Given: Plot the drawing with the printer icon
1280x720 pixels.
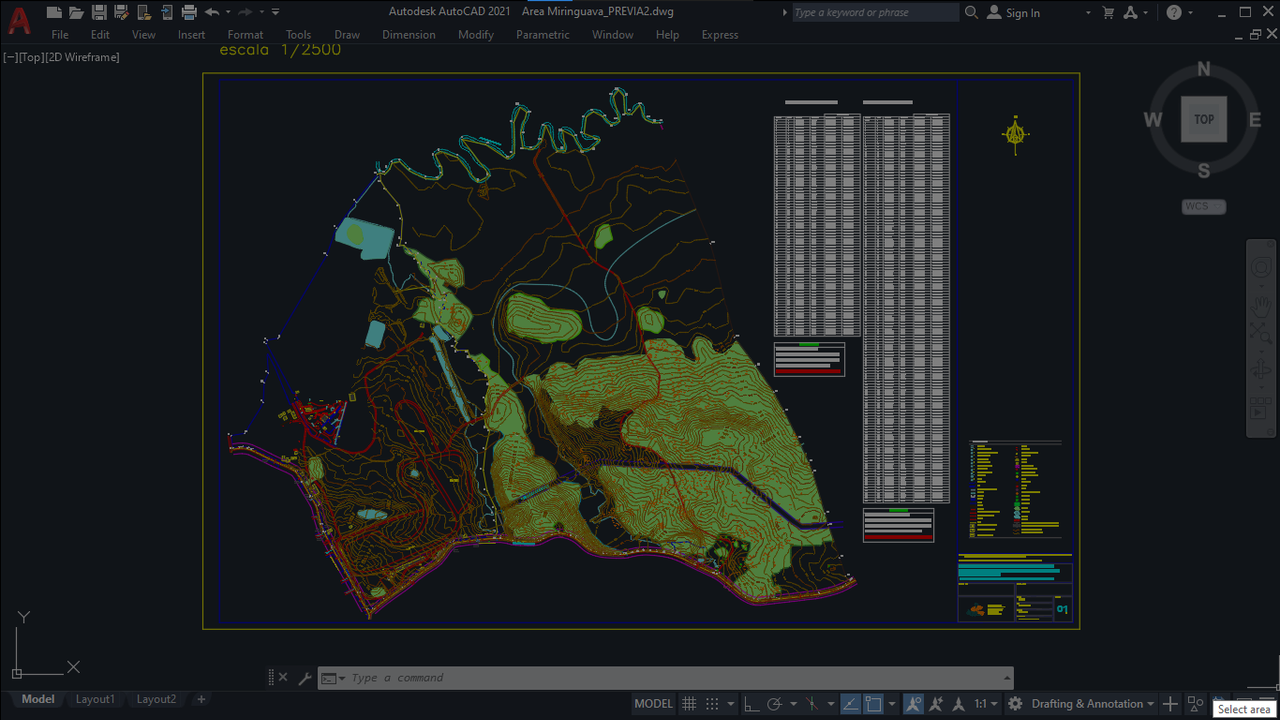Looking at the screenshot, I should (x=189, y=12).
